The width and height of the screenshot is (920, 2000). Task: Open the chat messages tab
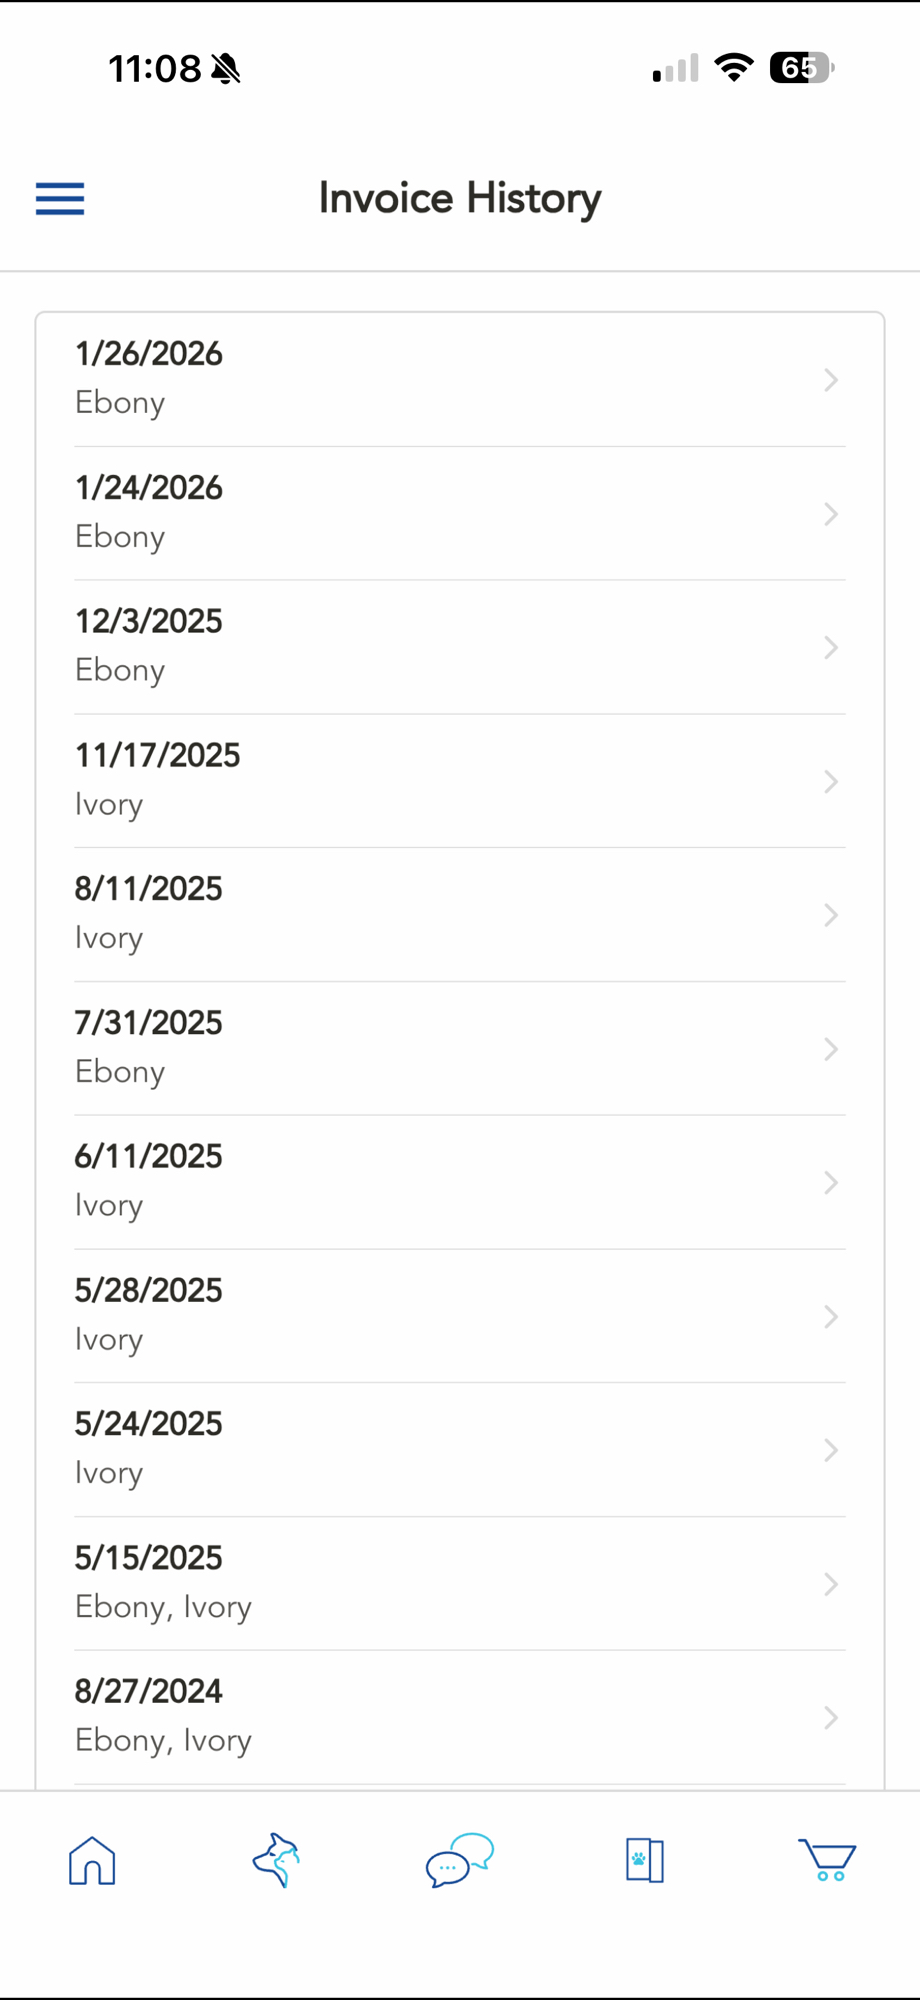[x=460, y=1860]
